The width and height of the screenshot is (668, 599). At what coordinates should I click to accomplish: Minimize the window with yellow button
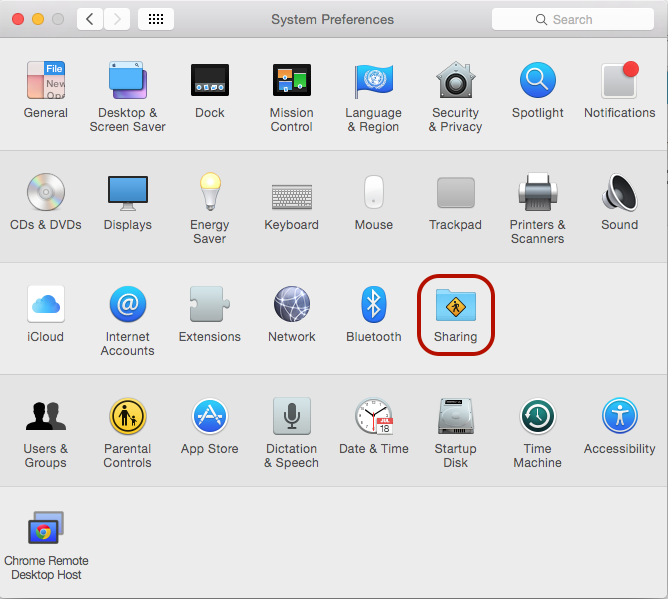tap(38, 19)
